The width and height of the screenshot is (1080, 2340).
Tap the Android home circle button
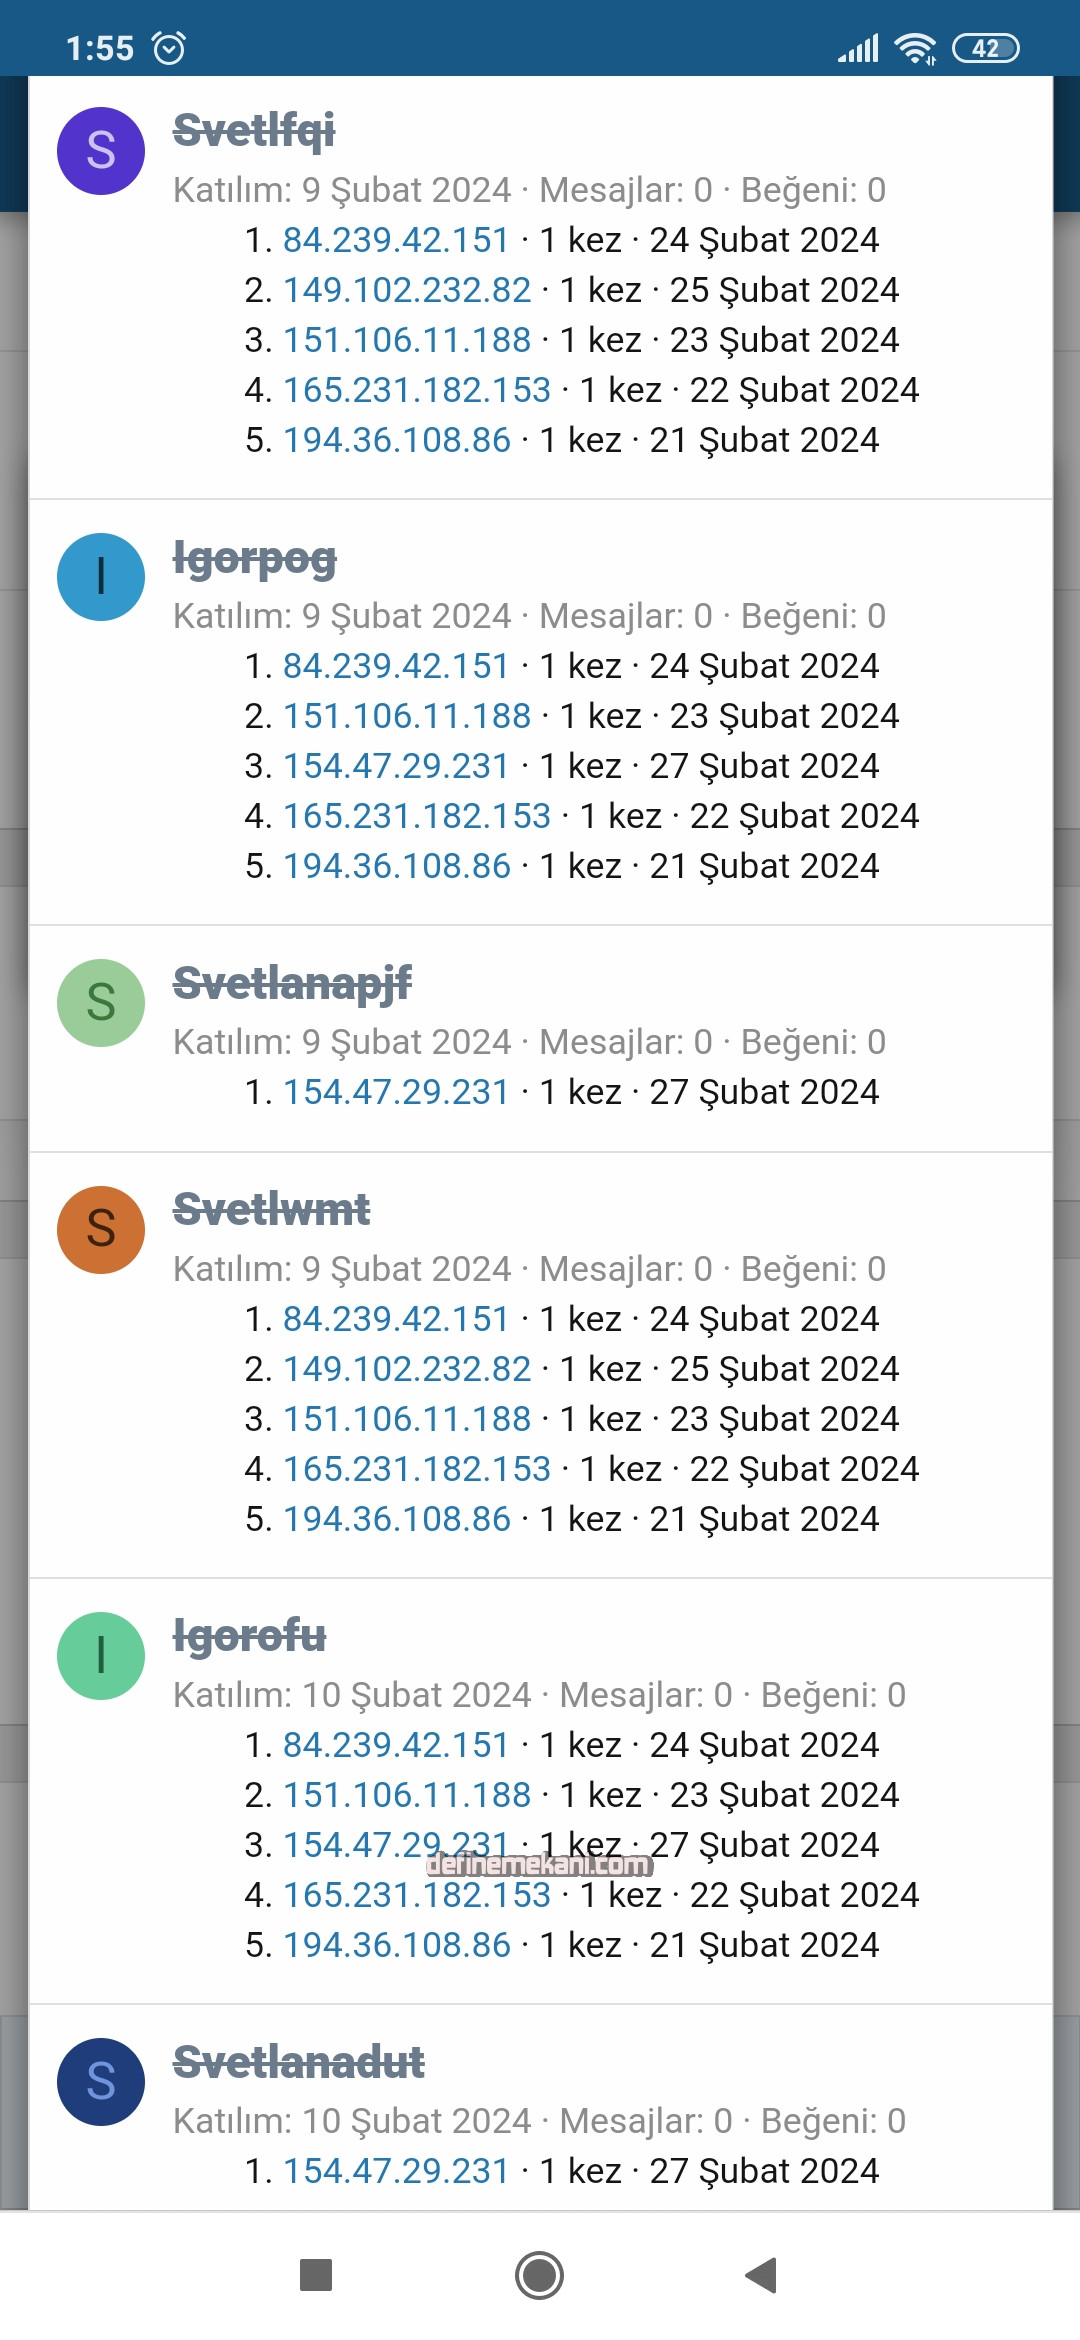click(540, 2275)
